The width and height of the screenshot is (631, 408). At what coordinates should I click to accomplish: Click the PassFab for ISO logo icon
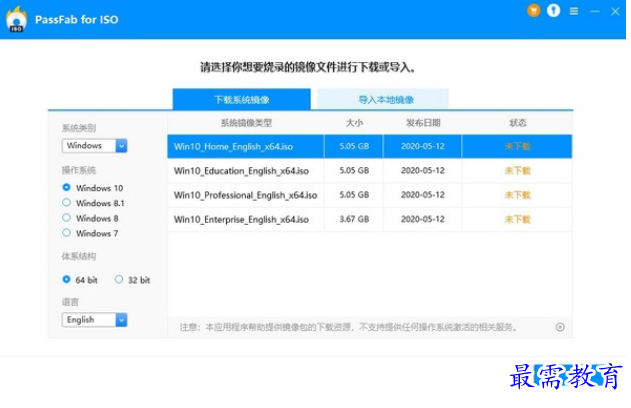[x=16, y=19]
